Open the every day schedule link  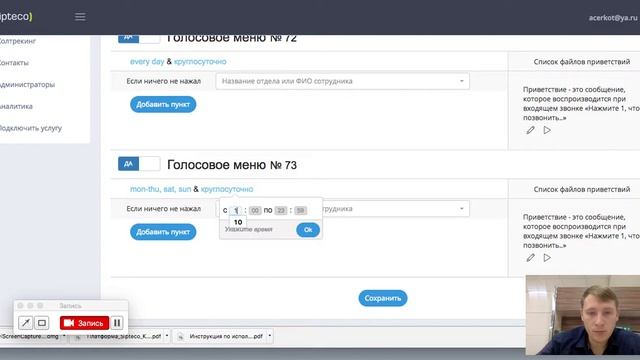tap(147, 62)
